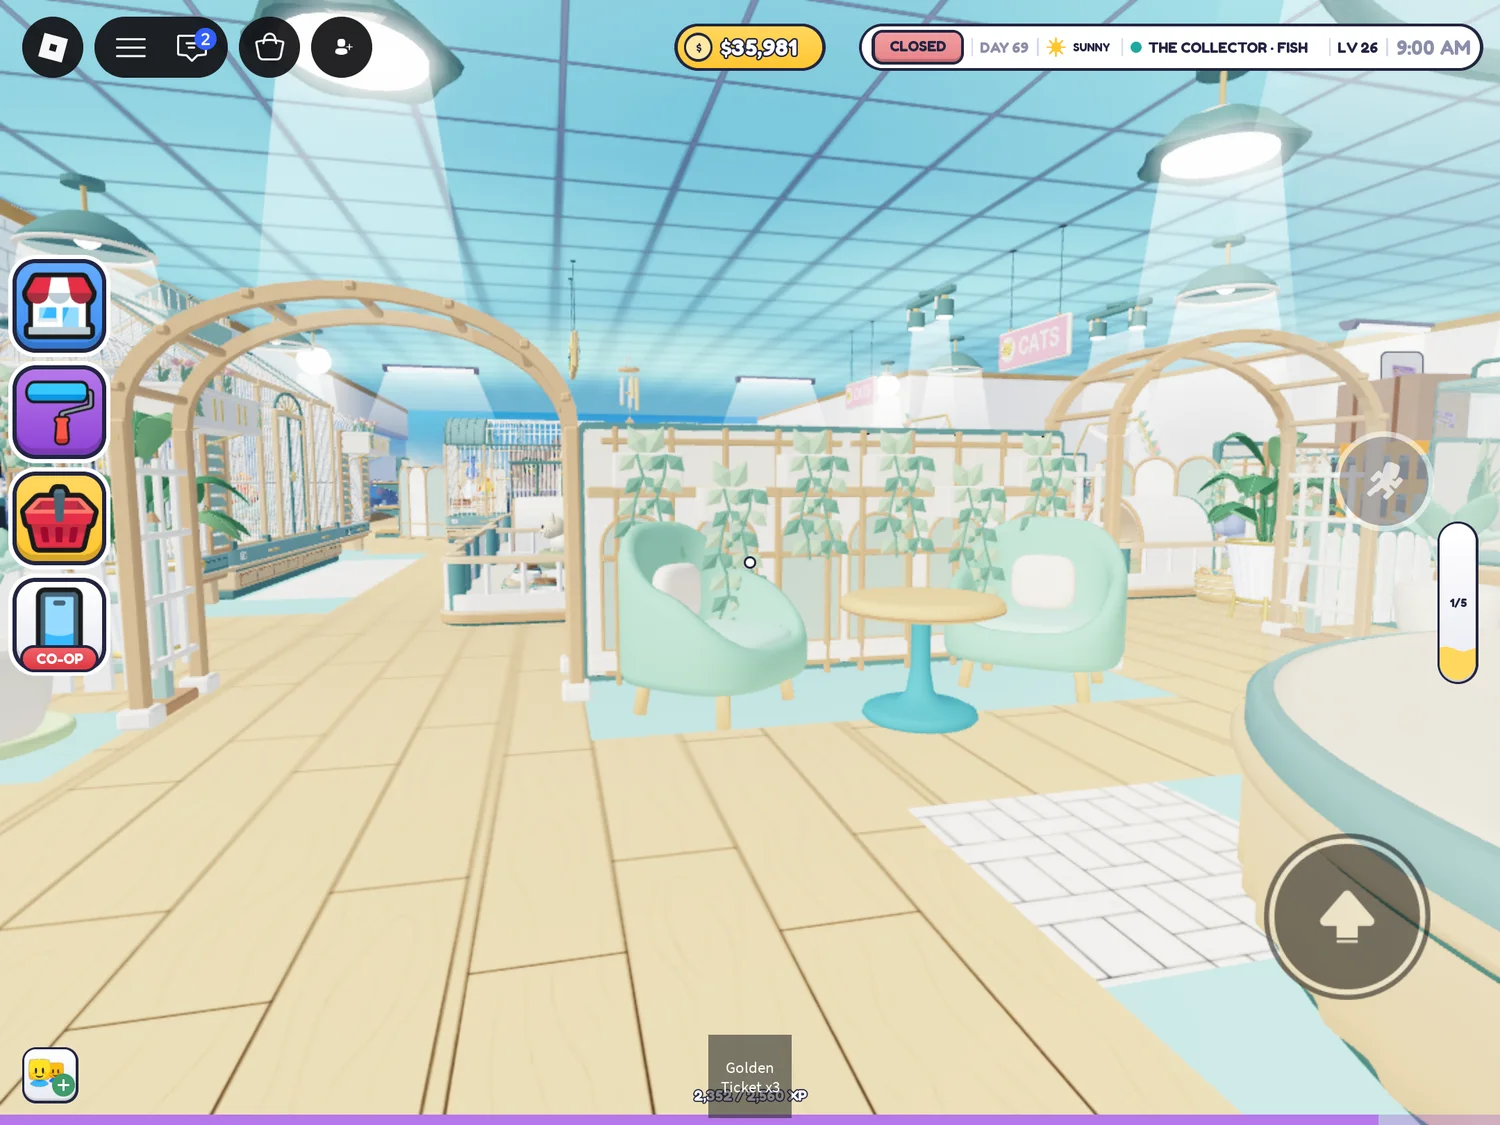Open the Roblox menu logo button
1500x1125 pixels.
click(52, 47)
